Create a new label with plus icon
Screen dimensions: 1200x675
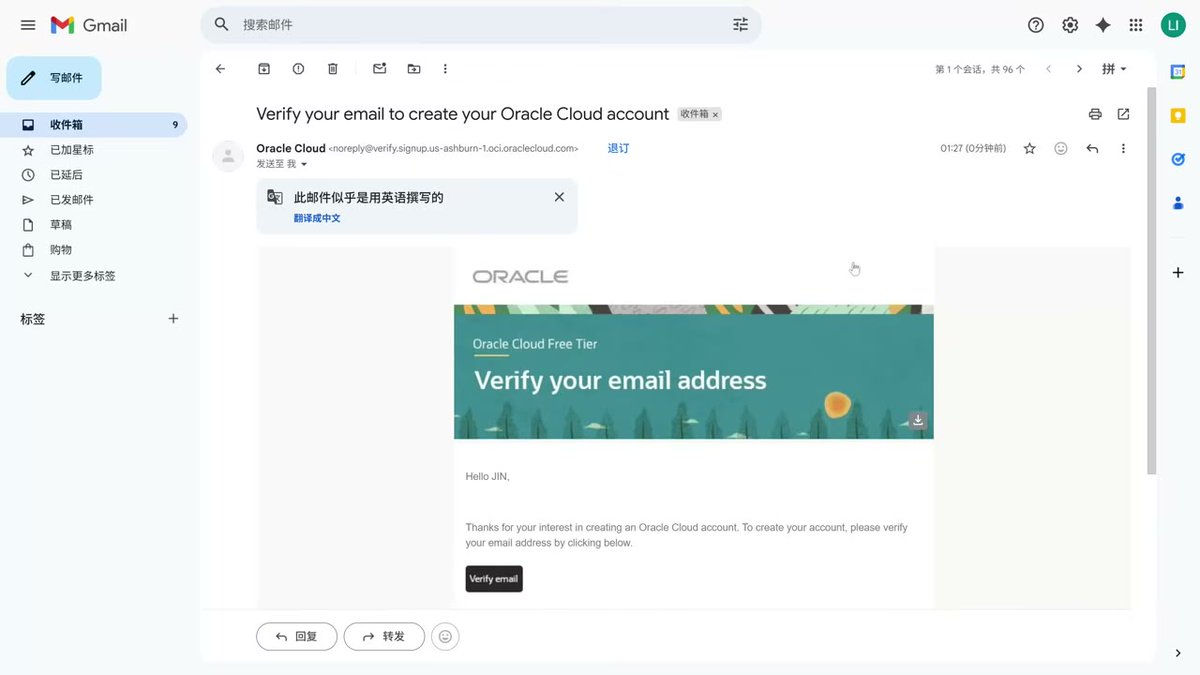[x=173, y=319]
